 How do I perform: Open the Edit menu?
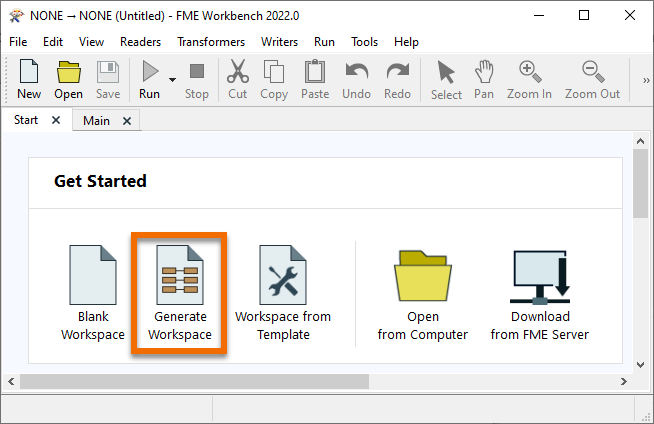[53, 42]
